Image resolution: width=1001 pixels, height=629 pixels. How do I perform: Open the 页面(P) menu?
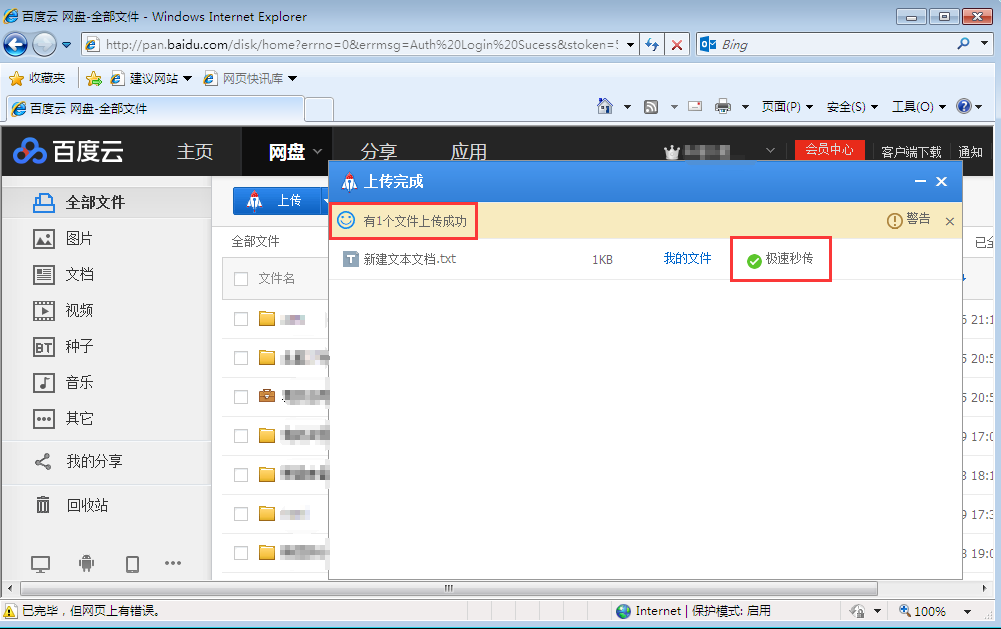coord(787,107)
